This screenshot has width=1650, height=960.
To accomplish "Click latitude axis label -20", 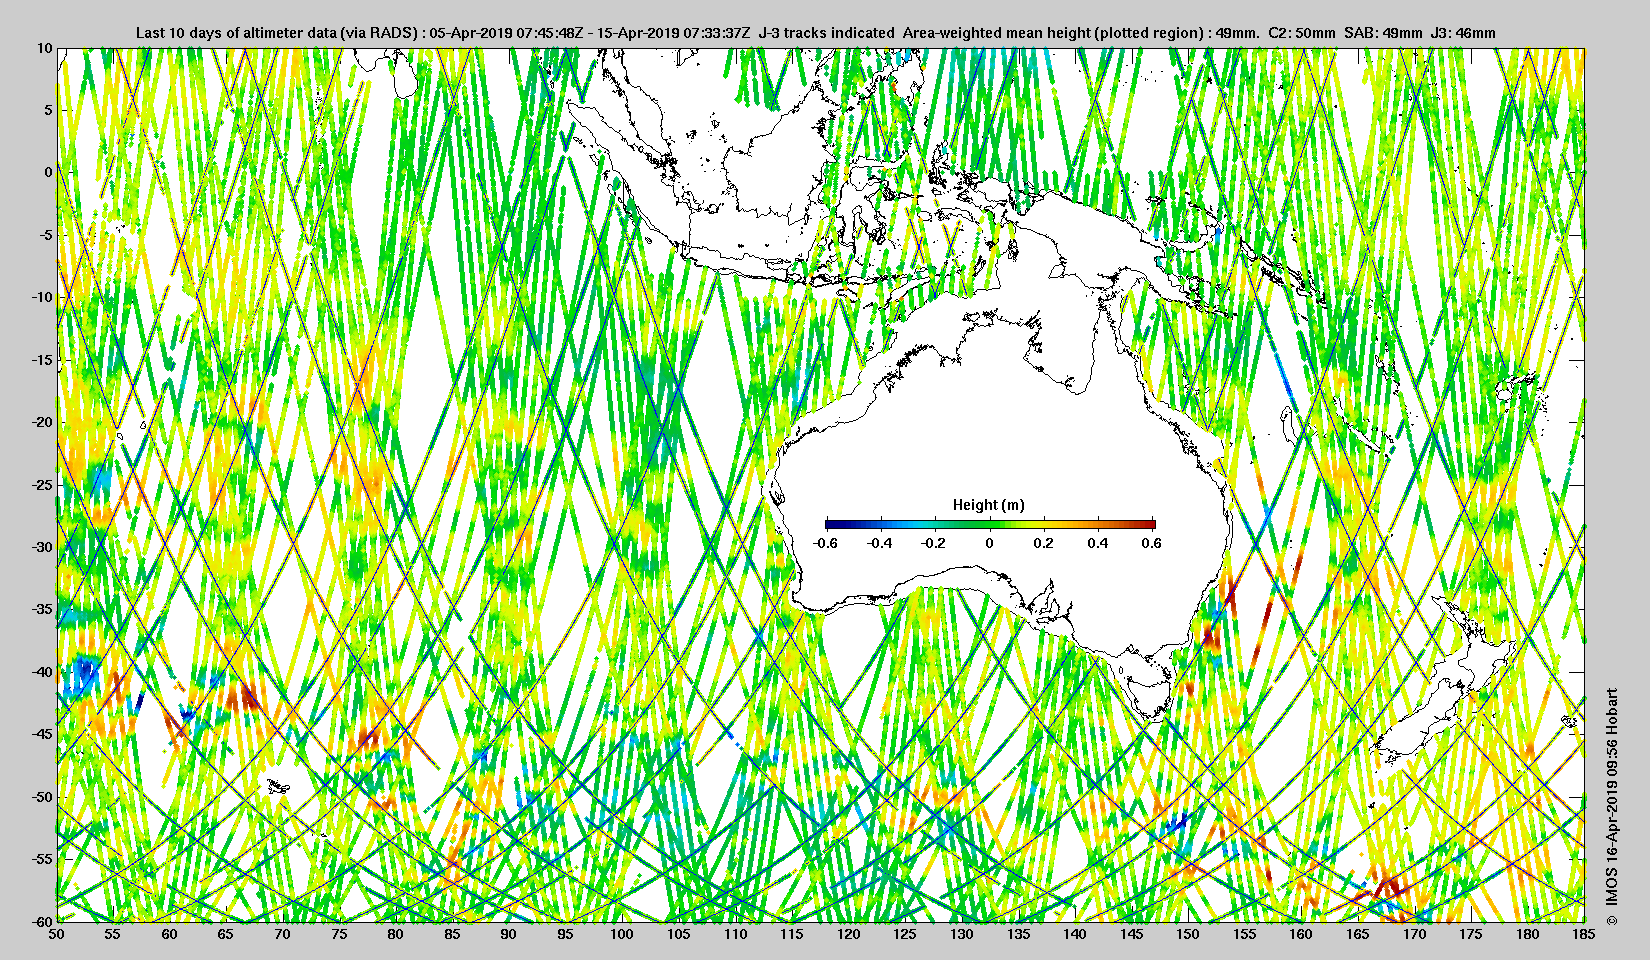I will [x=41, y=422].
